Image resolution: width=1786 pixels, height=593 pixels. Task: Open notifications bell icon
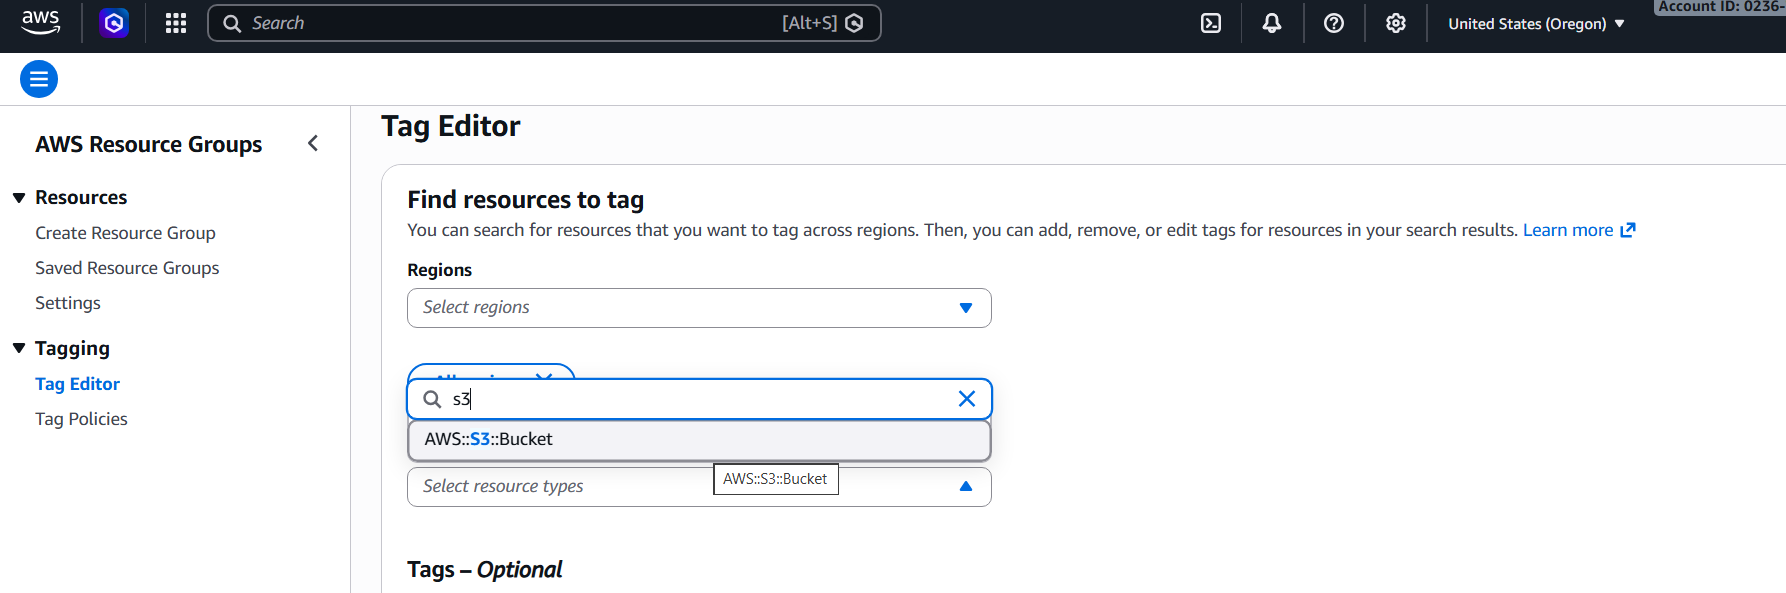1272,23
